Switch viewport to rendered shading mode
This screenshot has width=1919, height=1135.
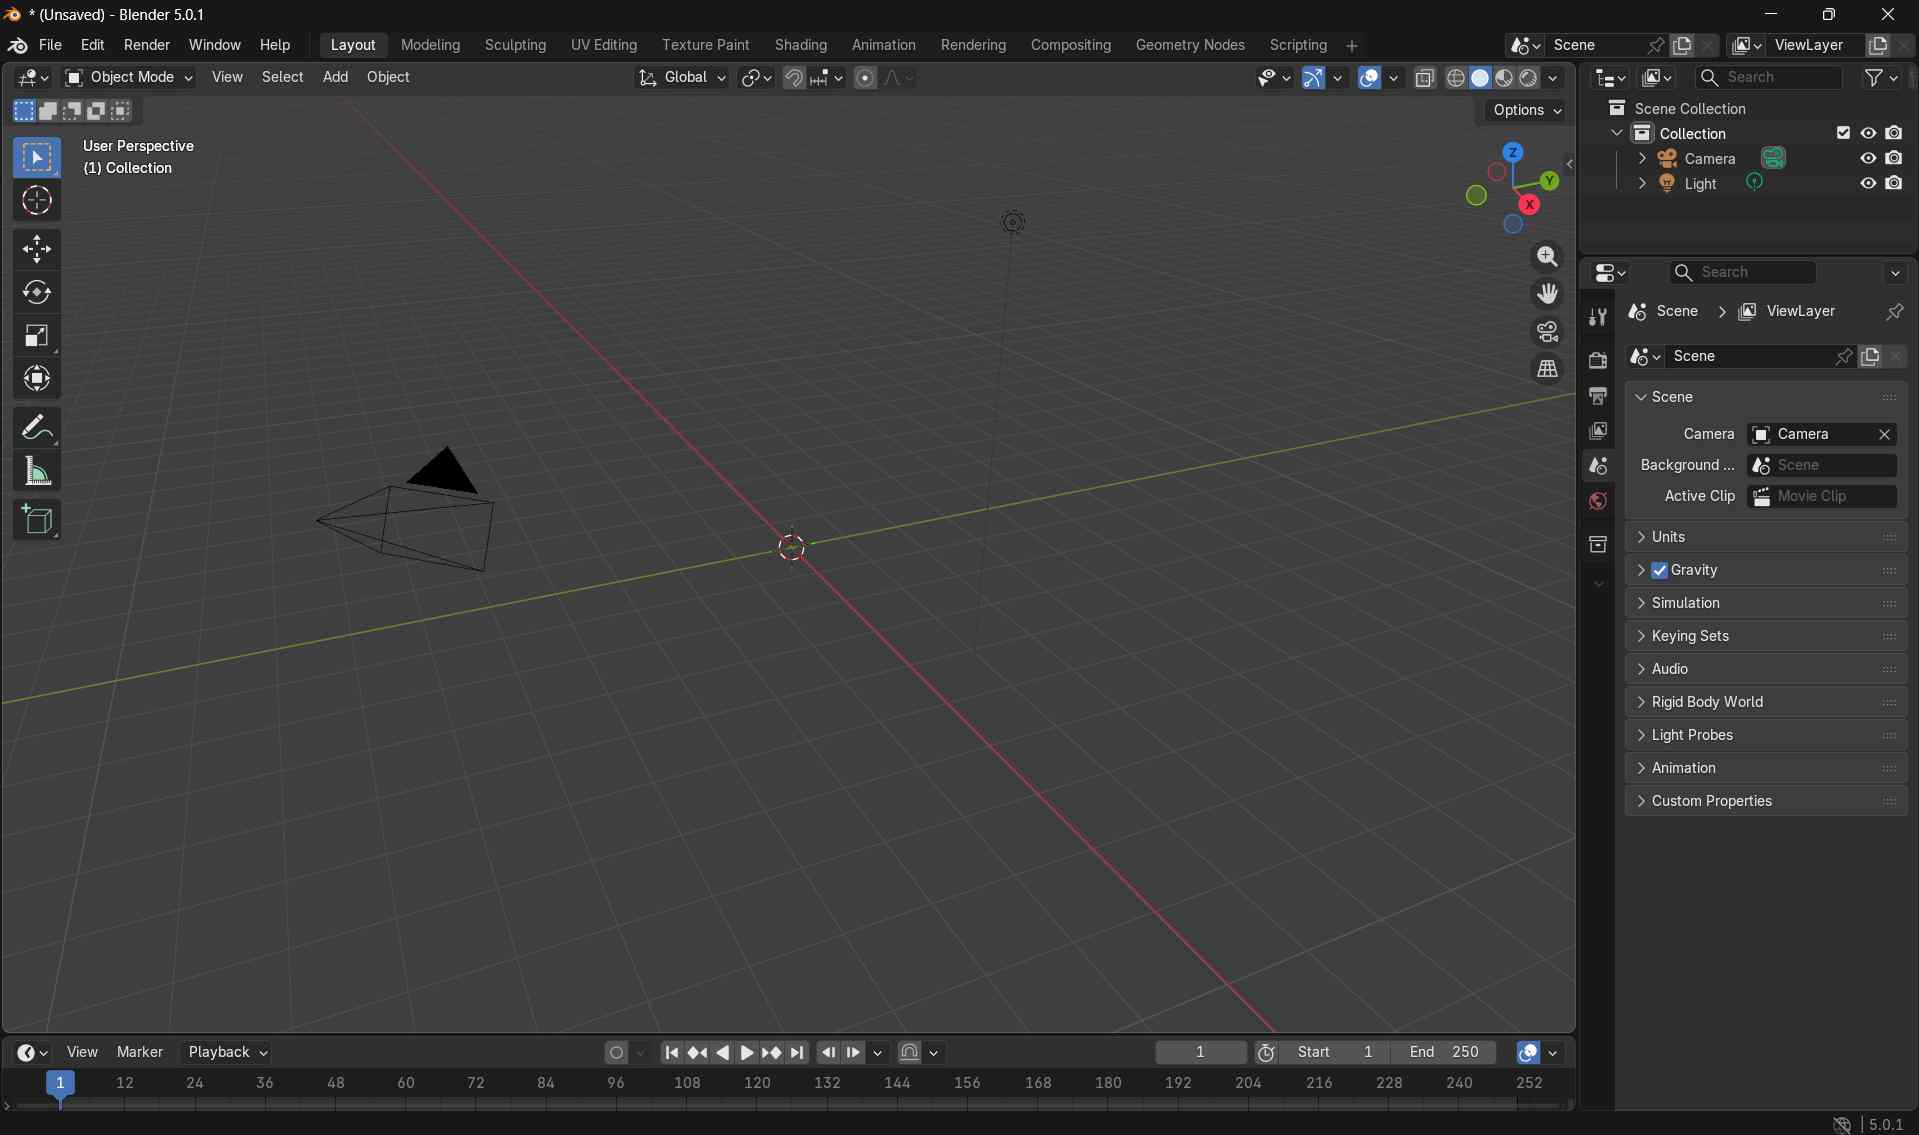[x=1531, y=78]
